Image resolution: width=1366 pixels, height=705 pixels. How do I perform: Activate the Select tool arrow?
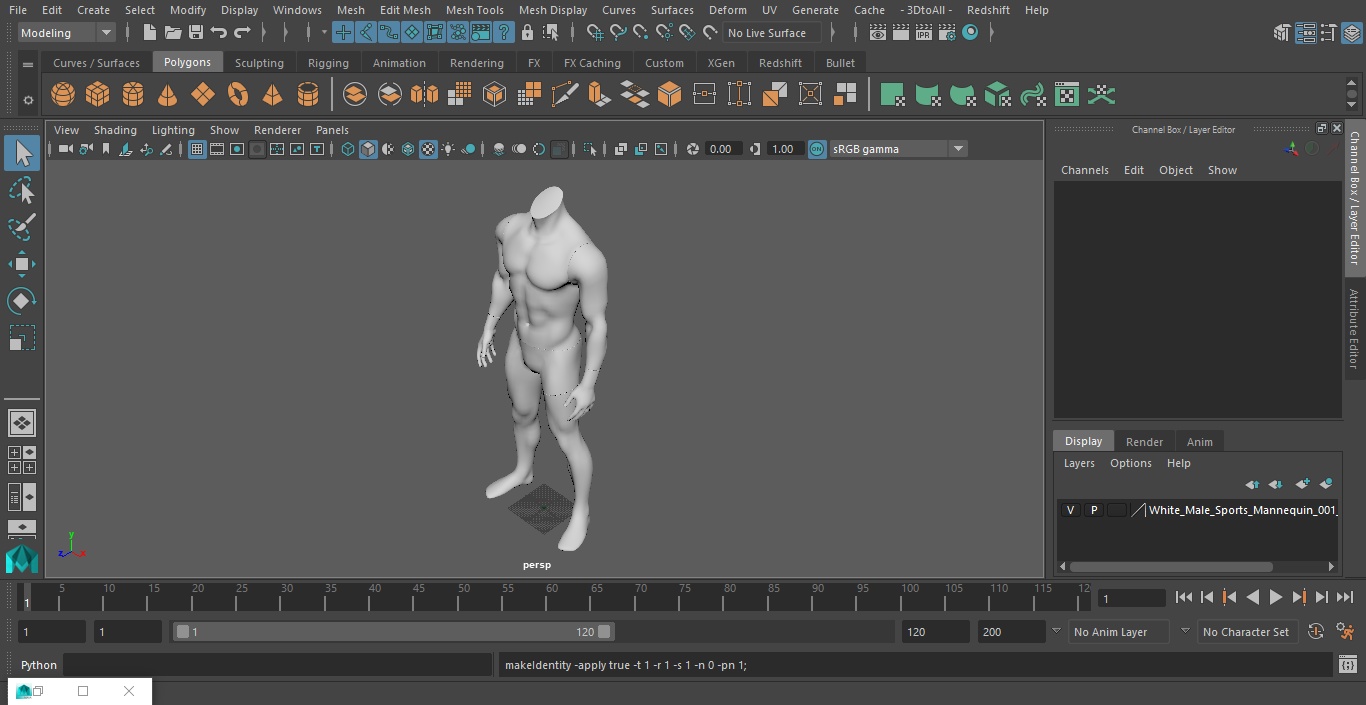[x=22, y=153]
